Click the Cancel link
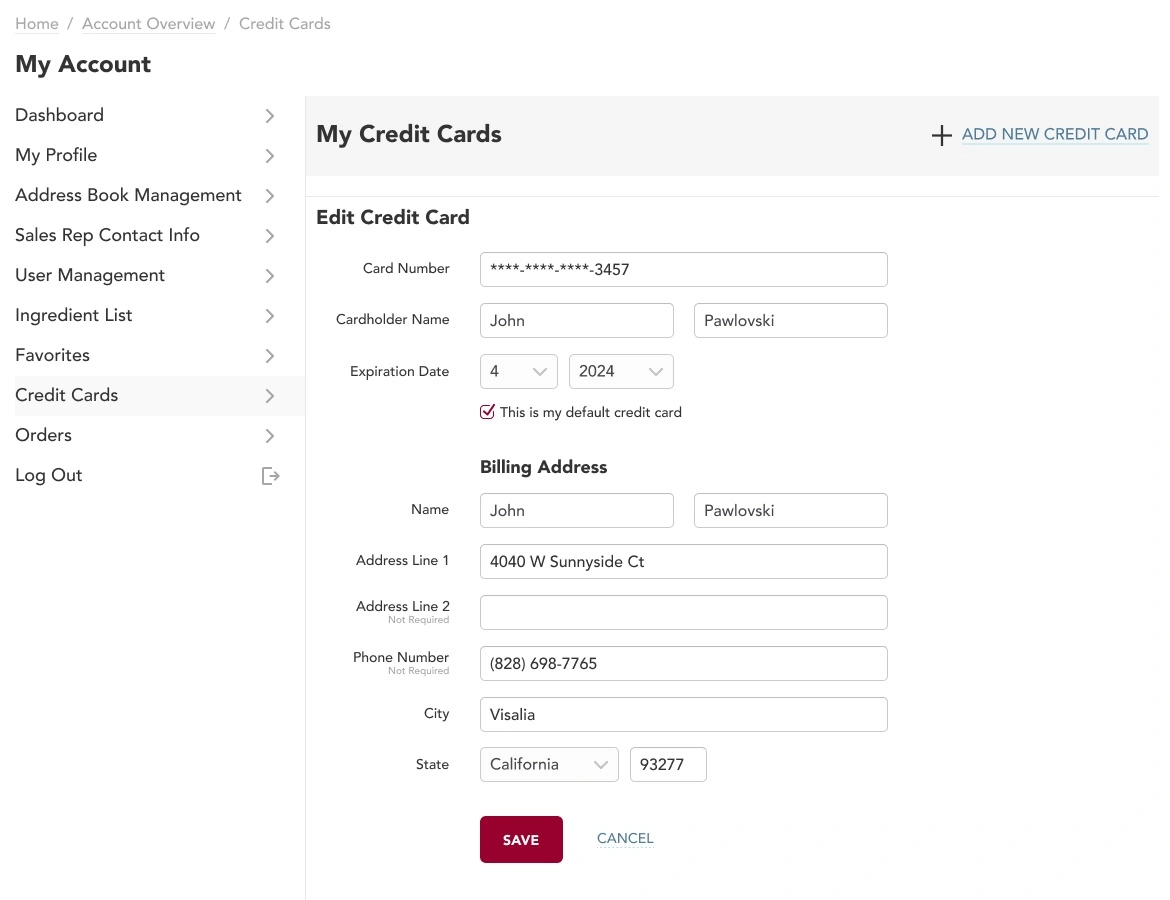 (625, 838)
